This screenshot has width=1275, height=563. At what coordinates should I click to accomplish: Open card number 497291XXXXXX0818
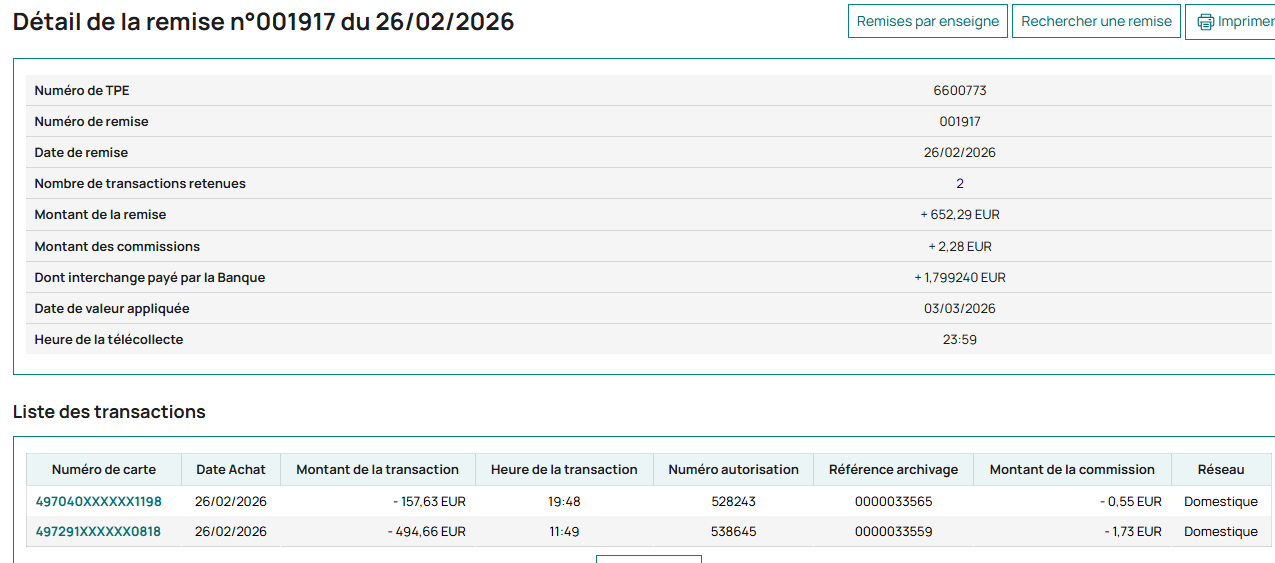tap(99, 531)
